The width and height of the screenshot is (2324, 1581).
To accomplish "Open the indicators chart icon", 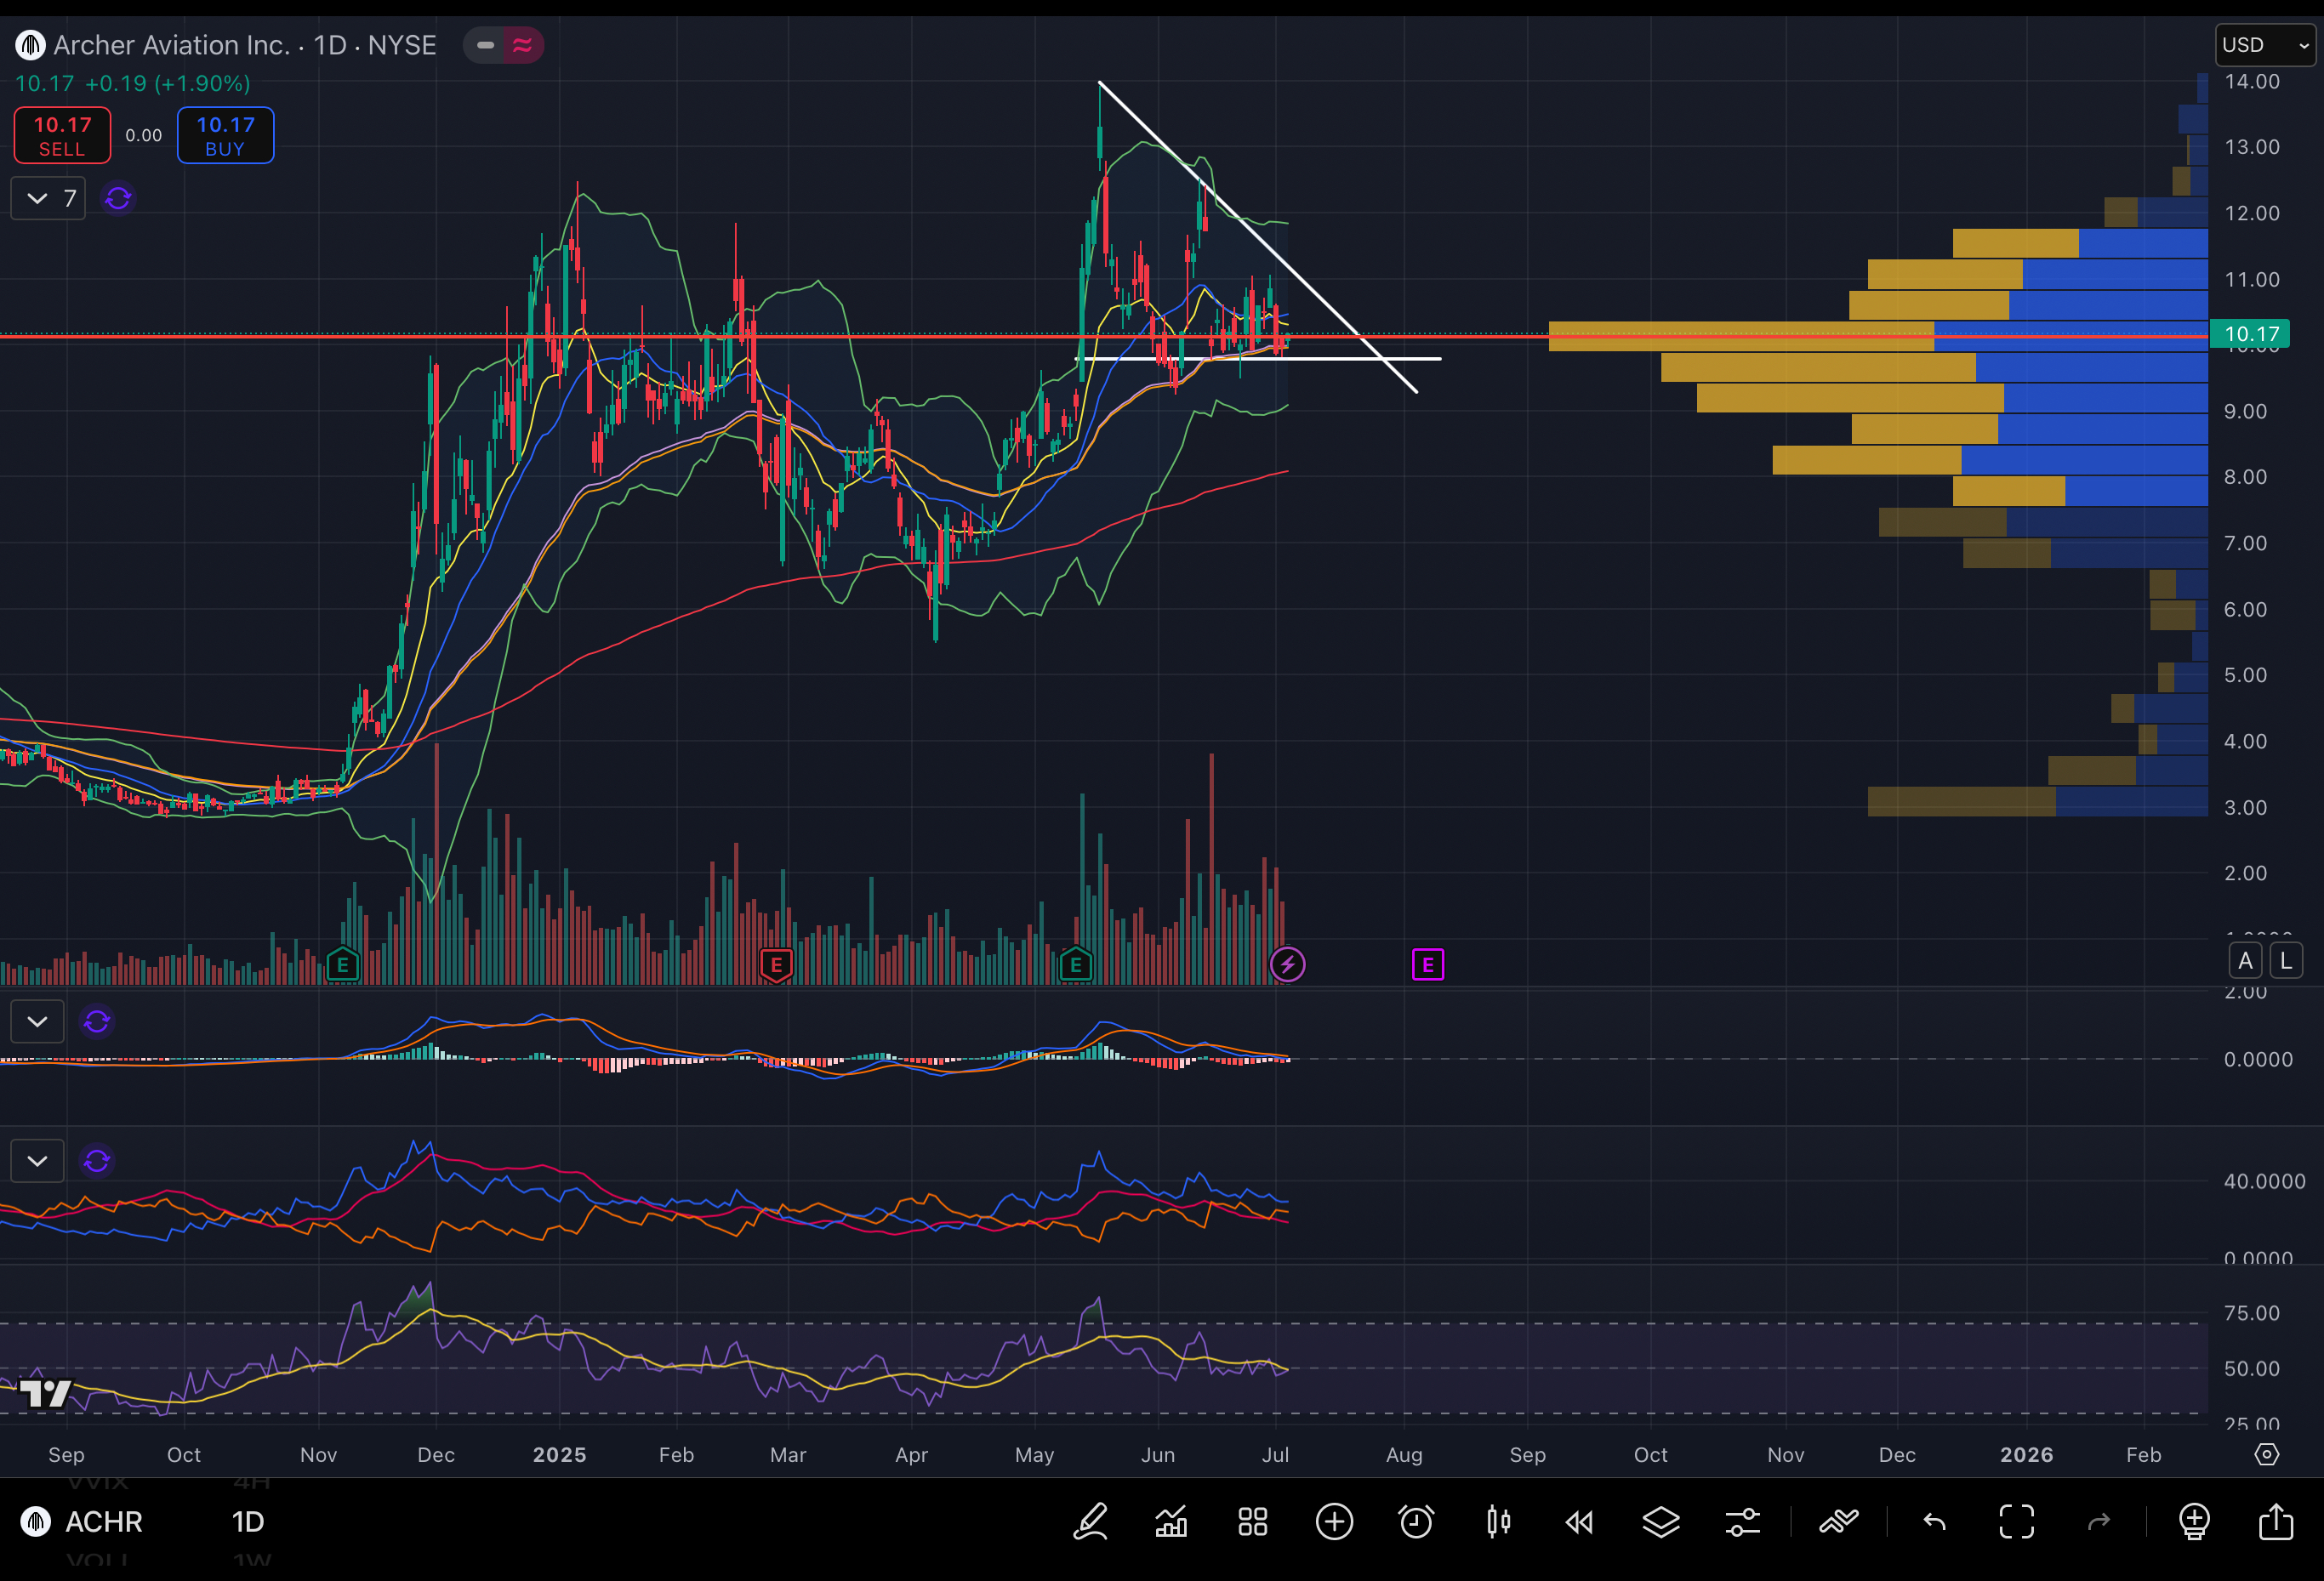I will pos(1171,1522).
